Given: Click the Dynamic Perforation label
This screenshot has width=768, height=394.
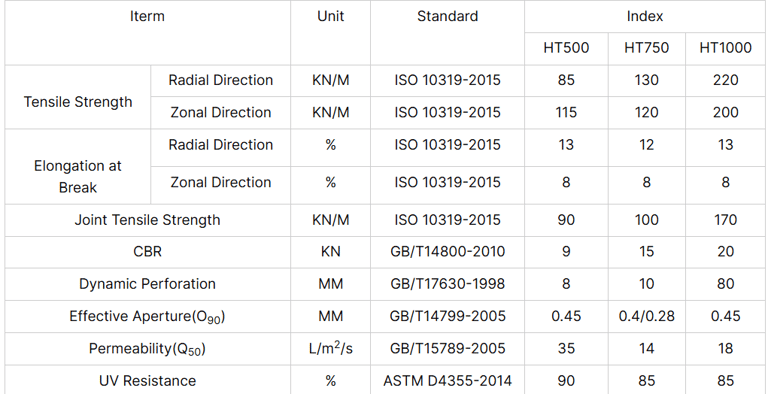Looking at the screenshot, I should coord(147,284).
